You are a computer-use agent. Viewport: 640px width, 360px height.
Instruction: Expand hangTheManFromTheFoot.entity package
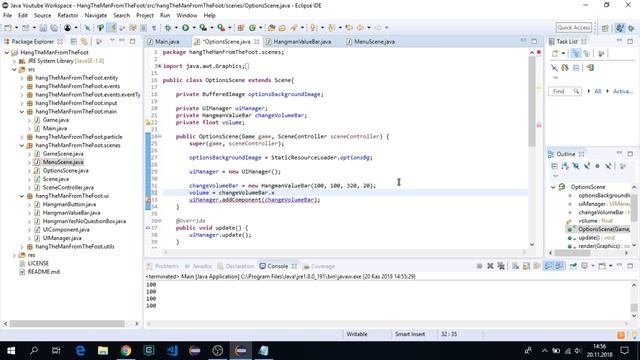[x=22, y=78]
